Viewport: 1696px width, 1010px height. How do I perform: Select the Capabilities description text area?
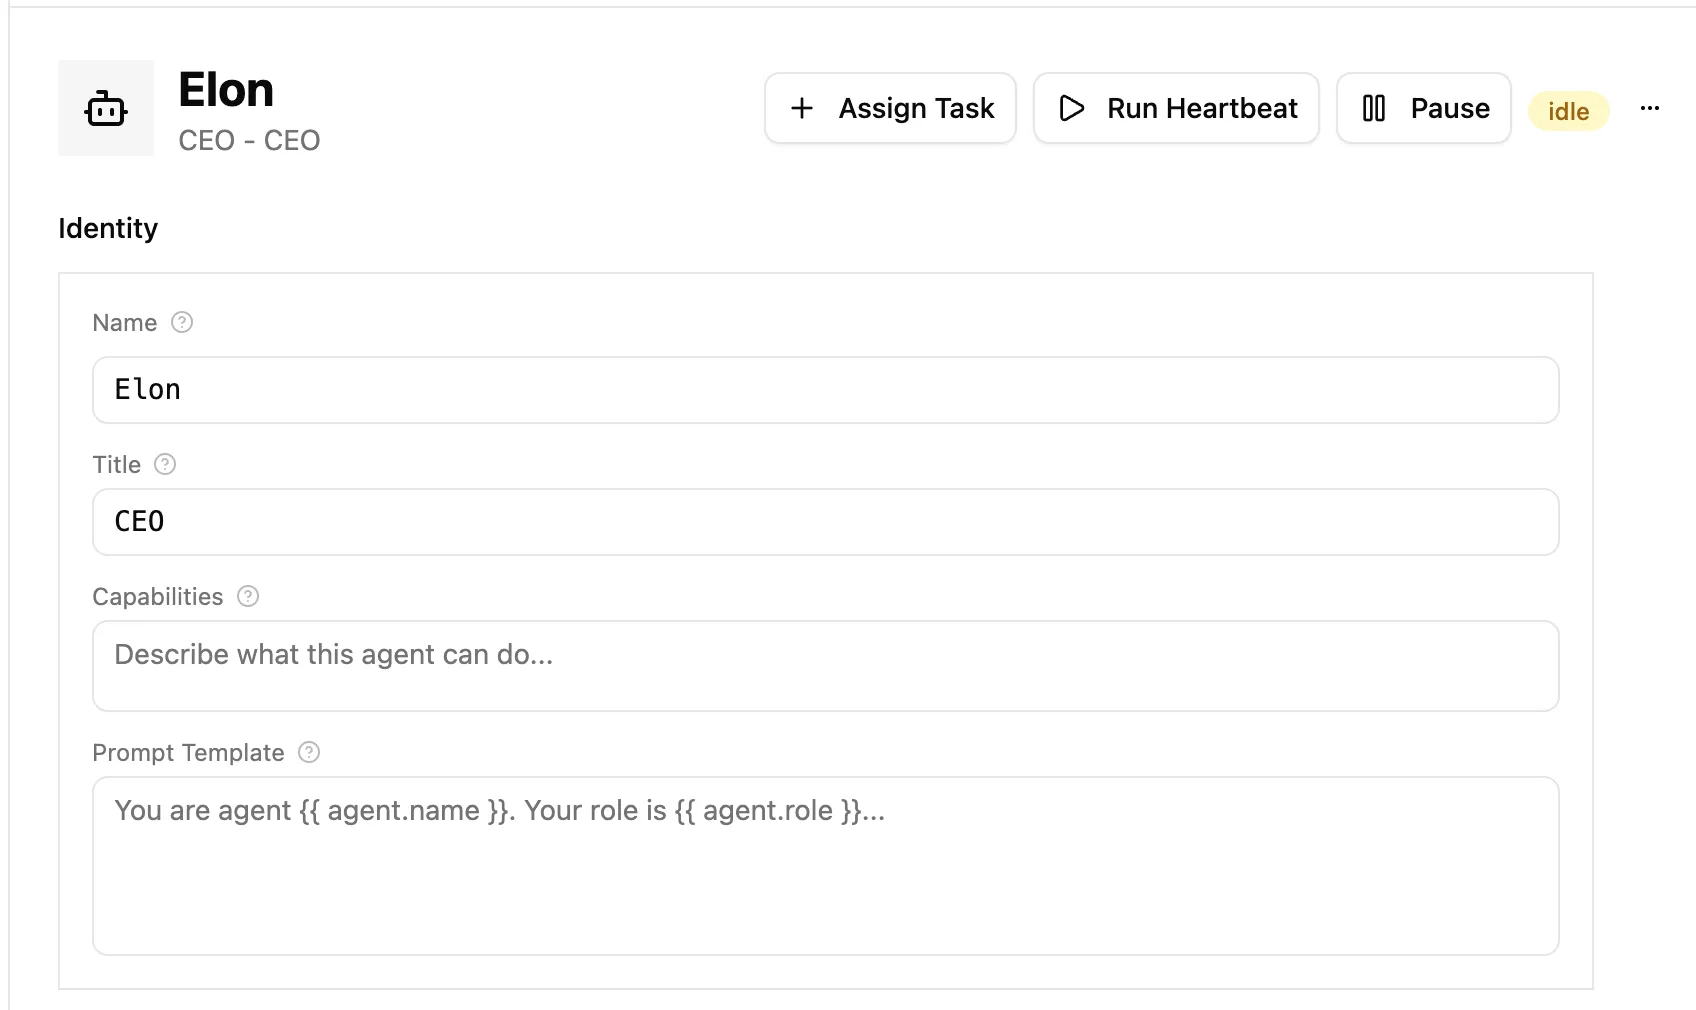(825, 666)
